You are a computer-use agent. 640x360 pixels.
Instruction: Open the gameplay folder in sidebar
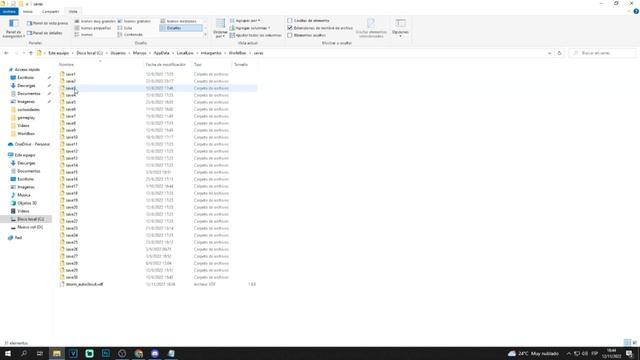tap(26, 118)
